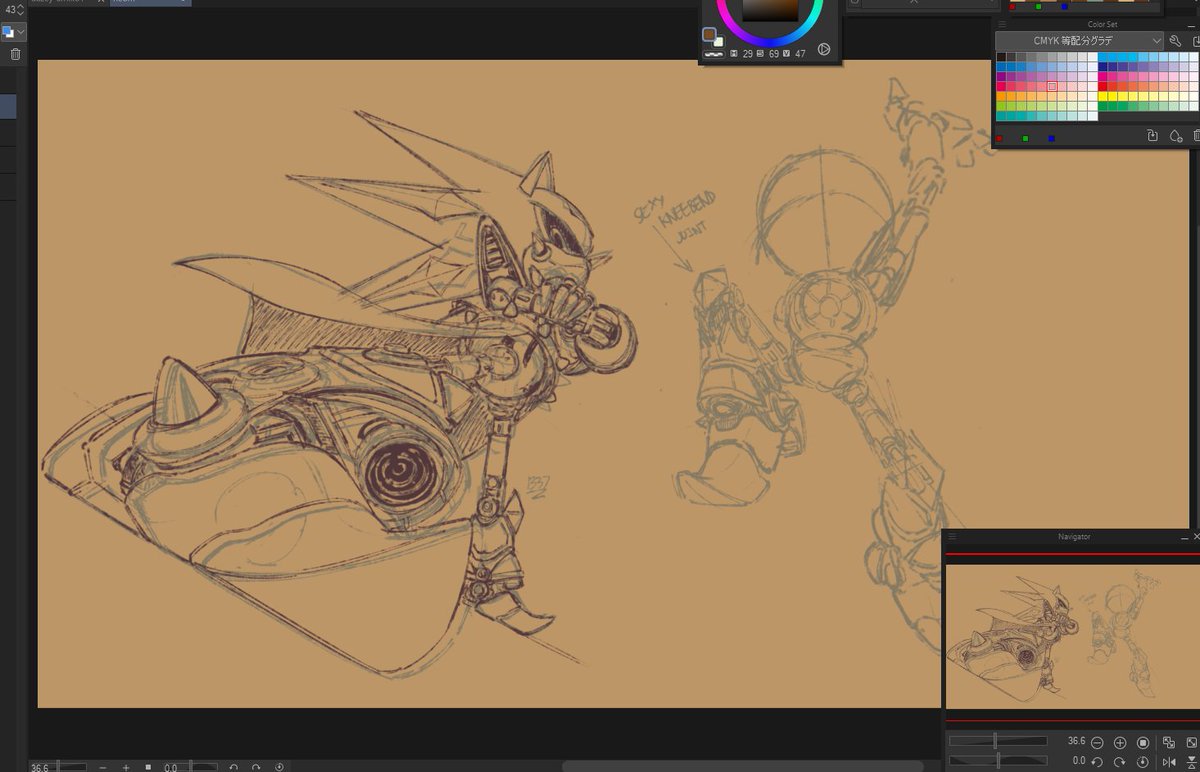Click hue value 29 under color wheel
Screen dimensions: 1200x772
click(748, 54)
